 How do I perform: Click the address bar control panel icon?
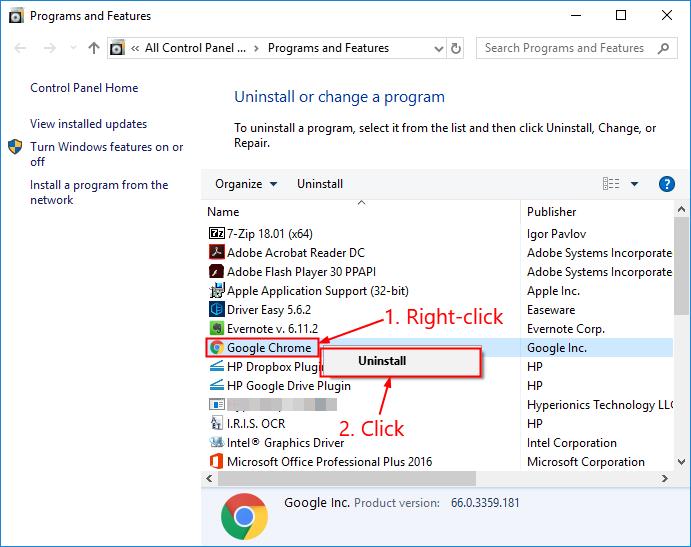coord(117,48)
